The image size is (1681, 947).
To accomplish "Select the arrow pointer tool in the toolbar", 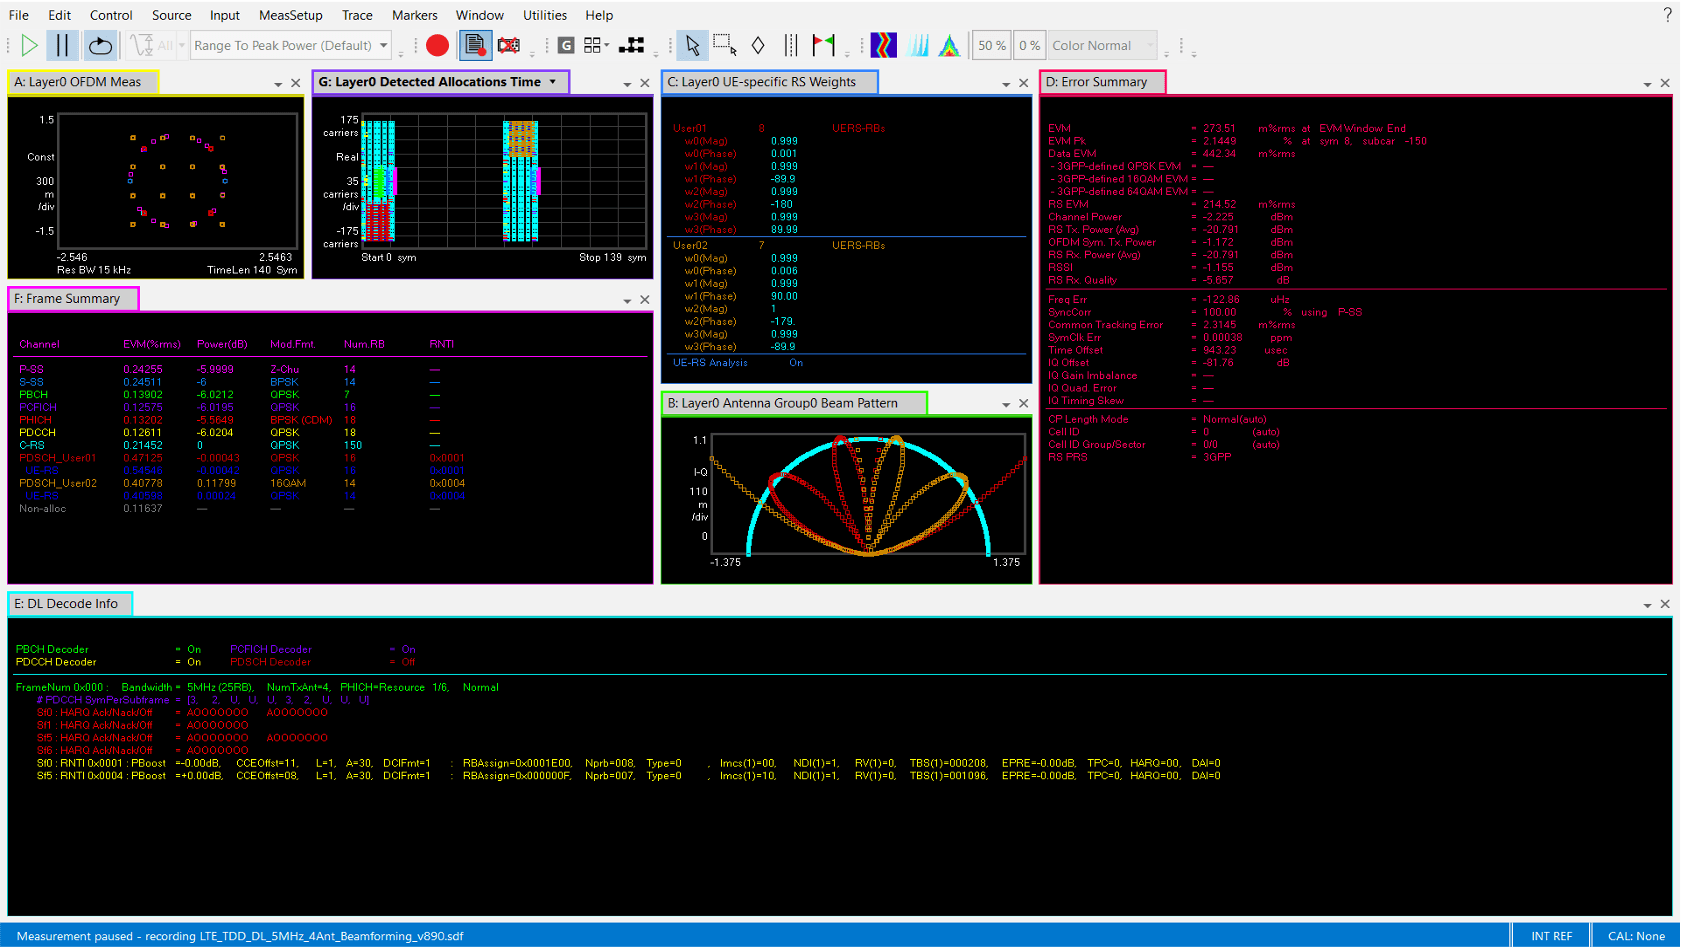I will (x=692, y=45).
